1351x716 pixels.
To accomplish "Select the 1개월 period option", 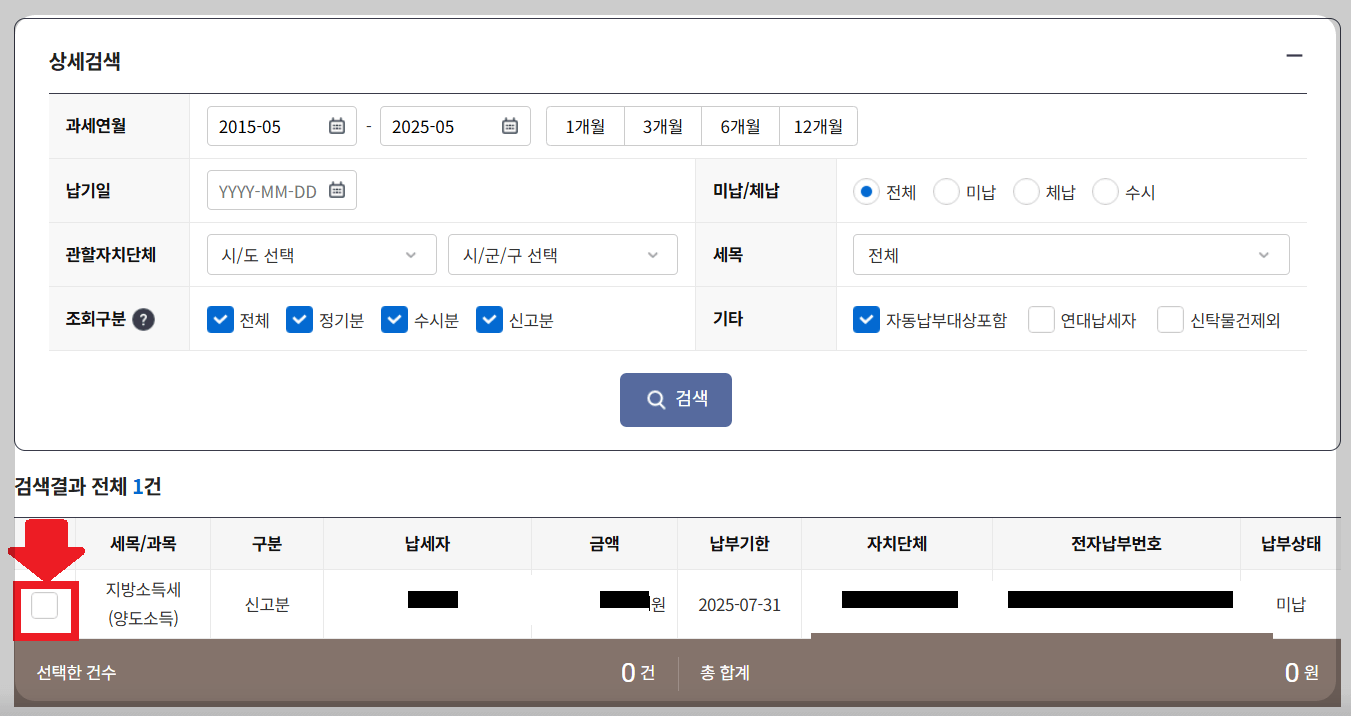I will coord(584,125).
